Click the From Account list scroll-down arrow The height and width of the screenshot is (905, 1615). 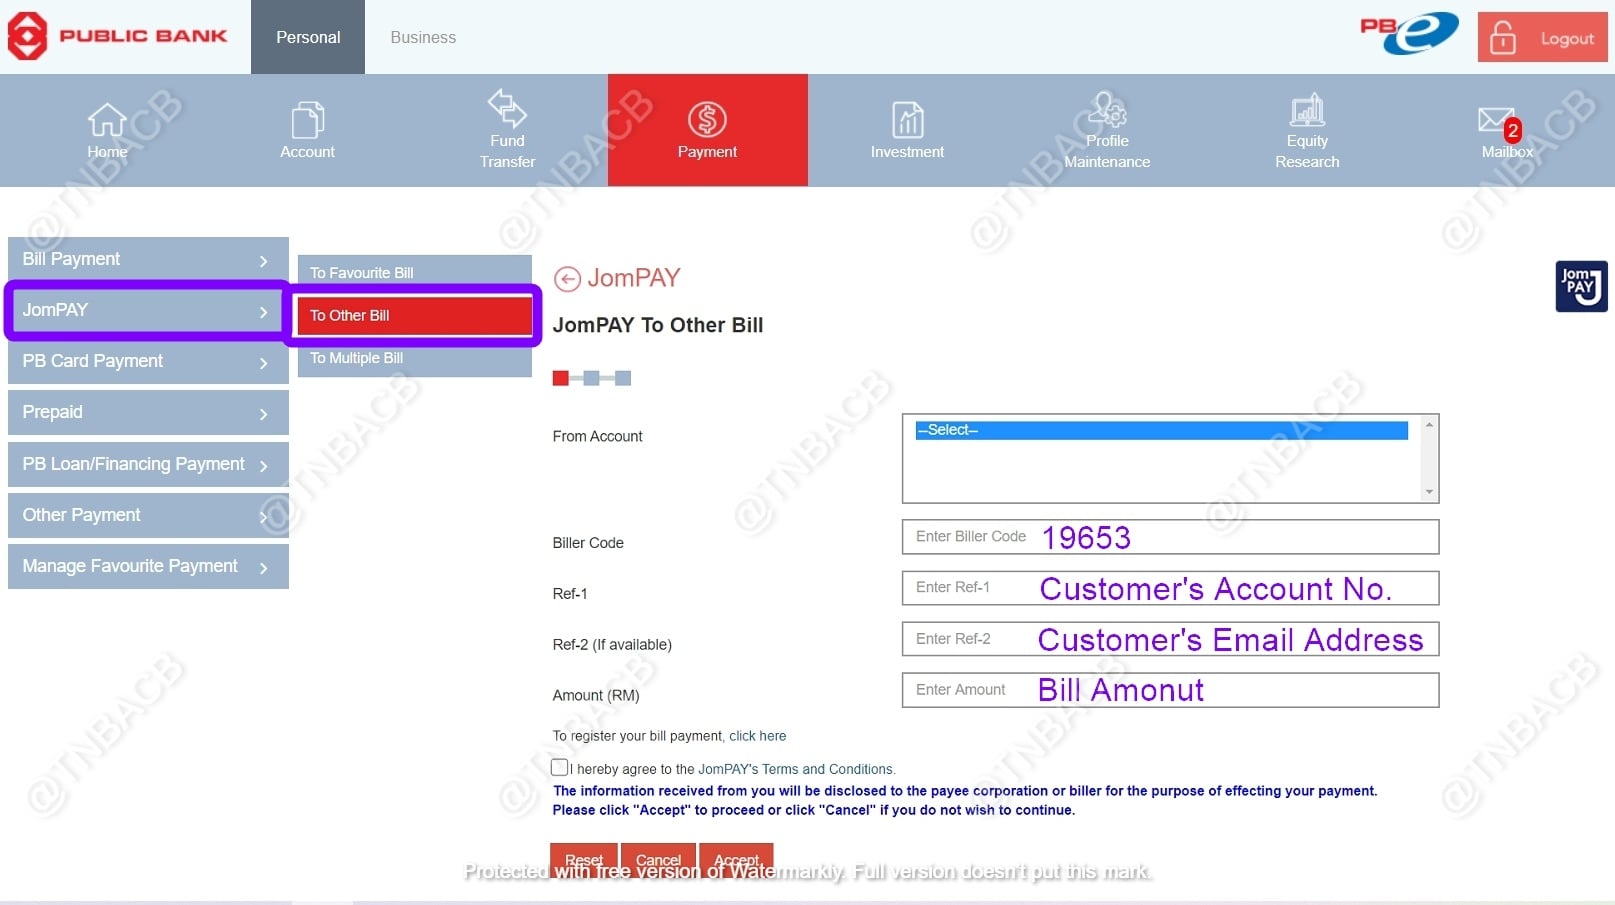[1429, 492]
